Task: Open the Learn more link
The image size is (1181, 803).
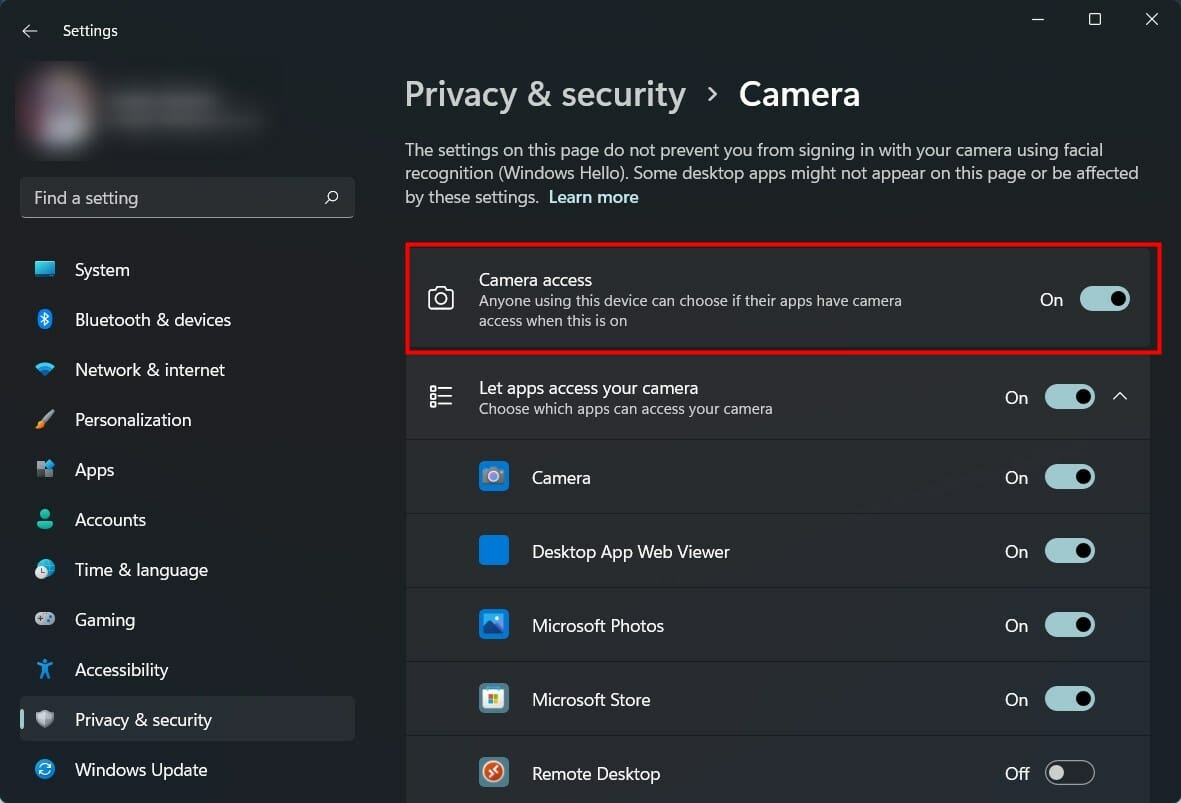Action: coord(593,196)
